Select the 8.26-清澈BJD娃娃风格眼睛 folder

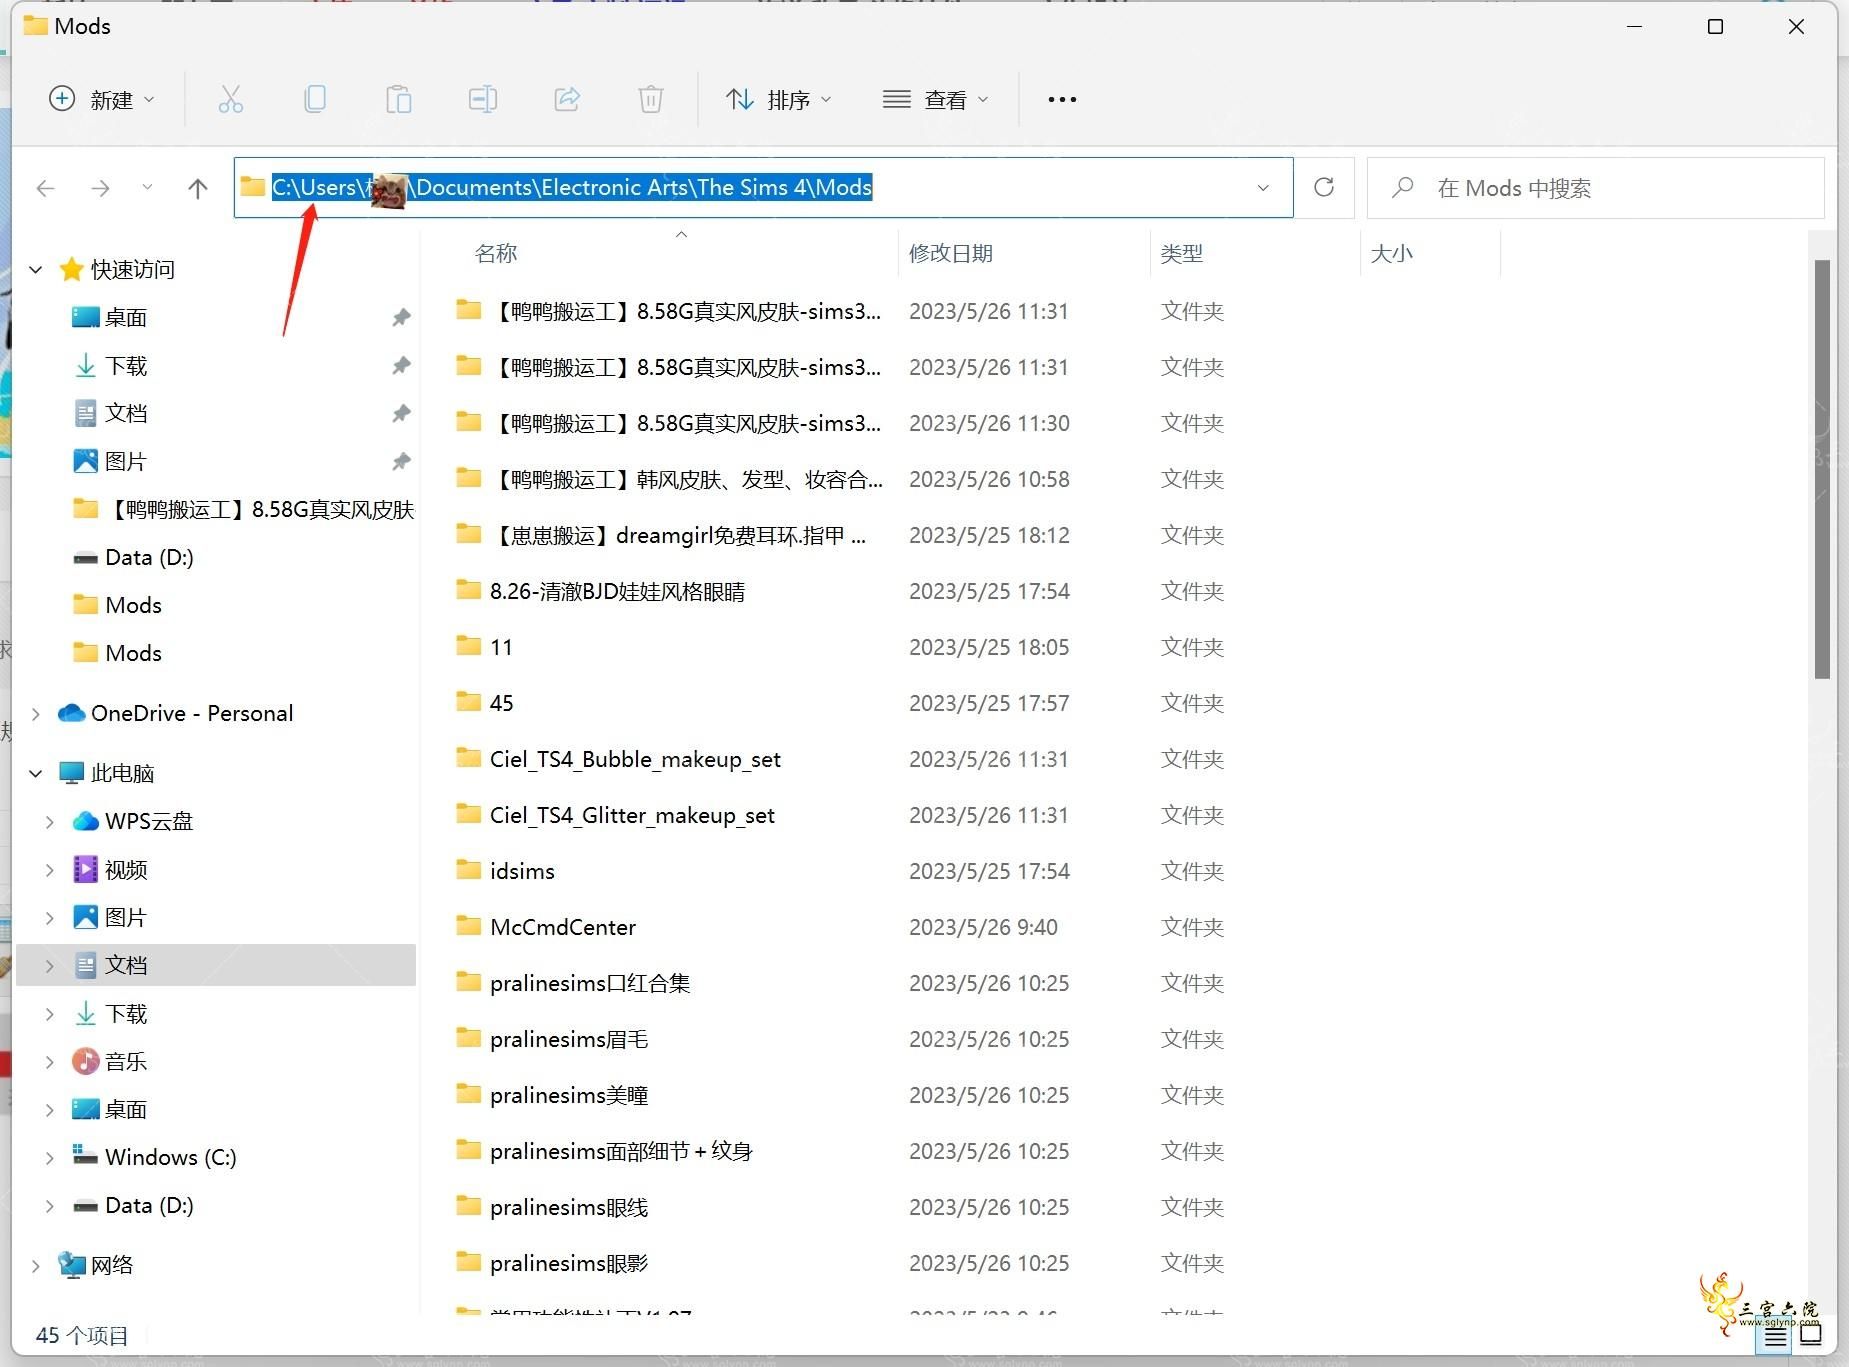[x=617, y=591]
